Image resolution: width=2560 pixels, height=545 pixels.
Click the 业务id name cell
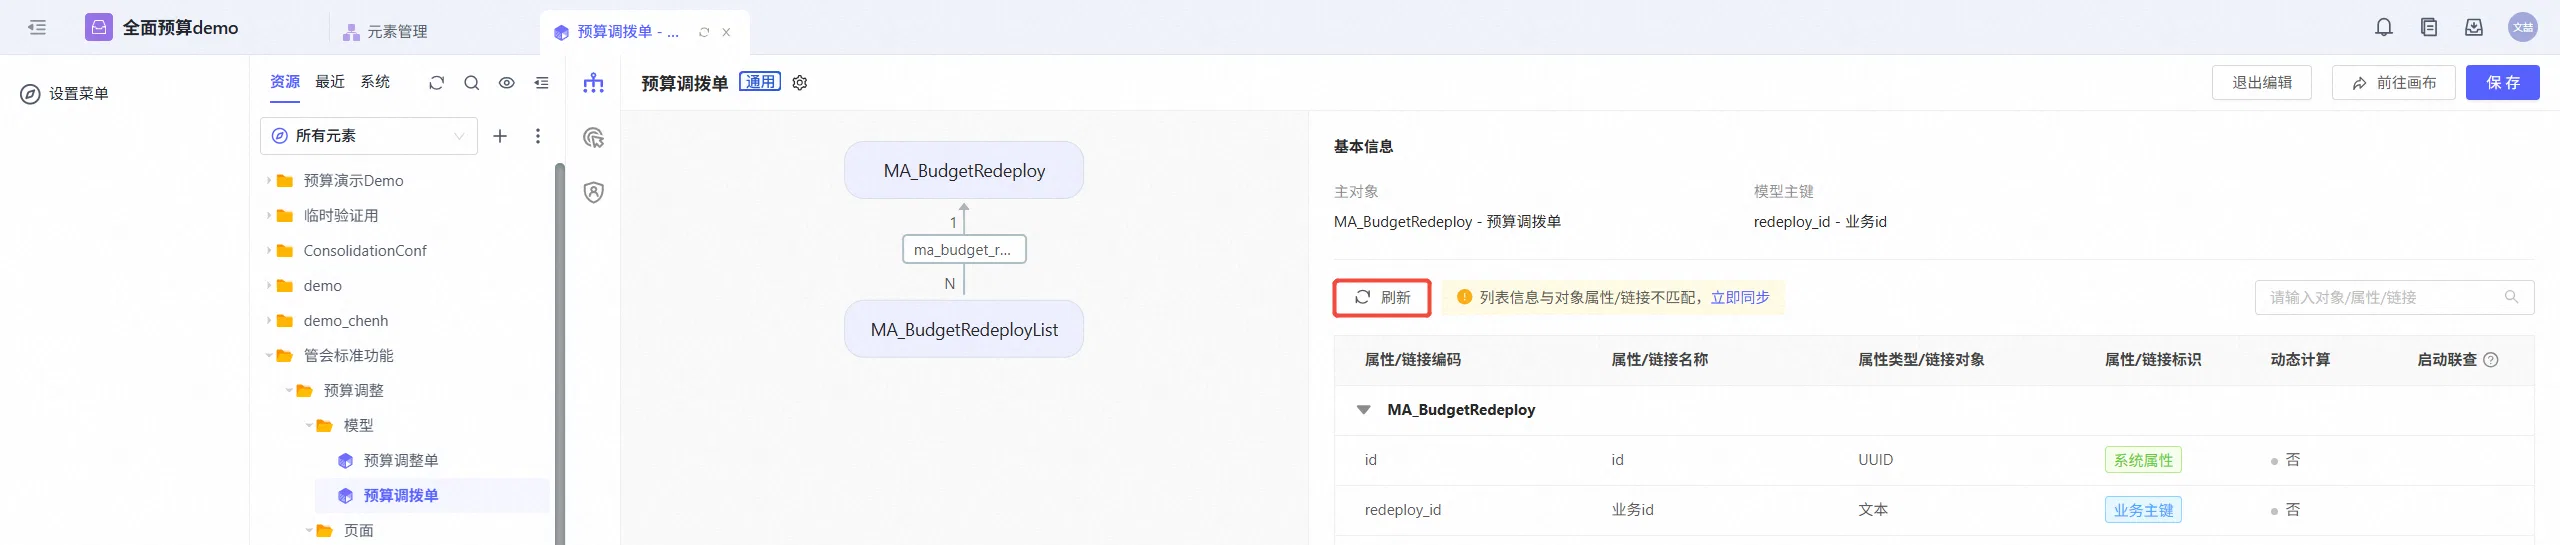pyautogui.click(x=1632, y=510)
